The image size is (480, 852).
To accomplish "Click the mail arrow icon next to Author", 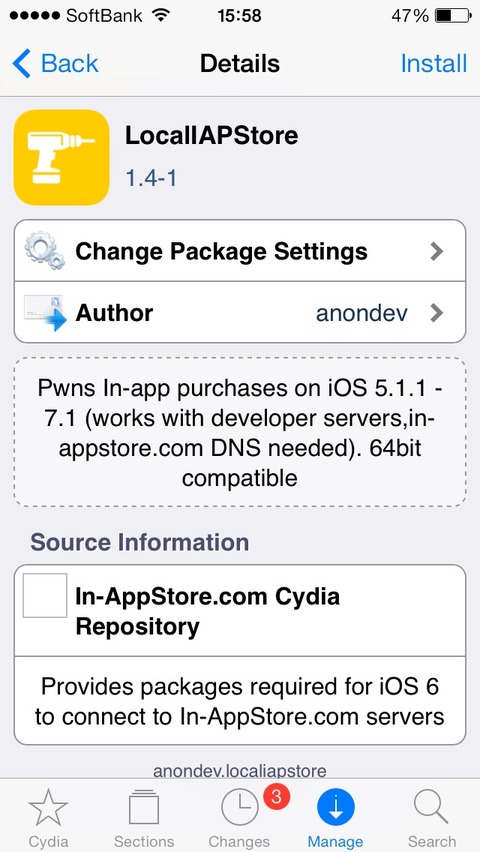I will tap(45, 313).
